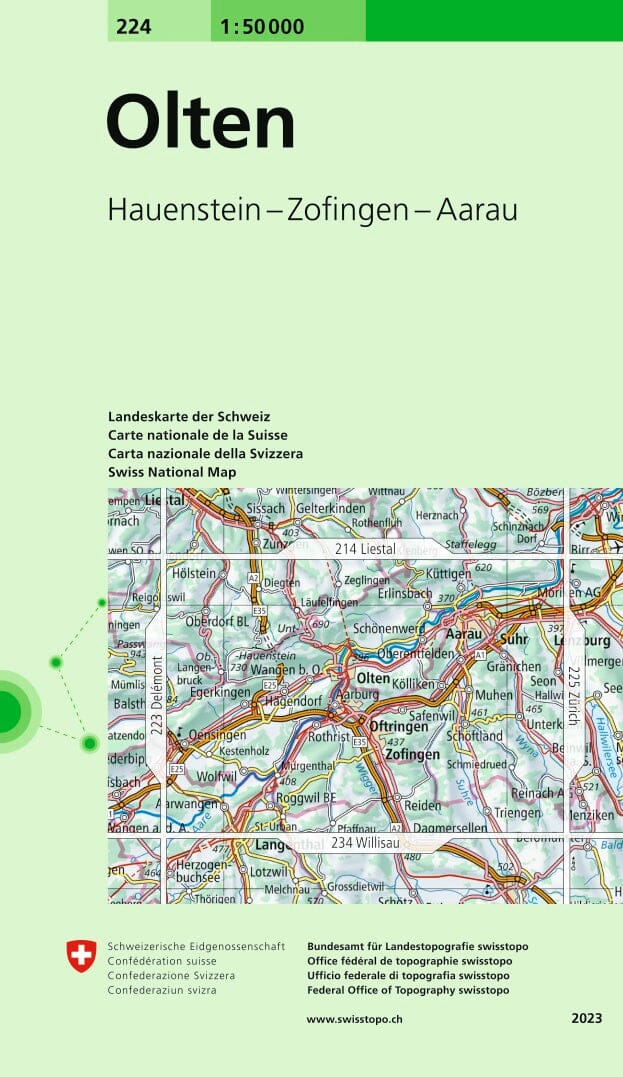This screenshot has height=1077, width=623.
Task: Click the bottom green dot near Delémont label
Action: (90, 742)
